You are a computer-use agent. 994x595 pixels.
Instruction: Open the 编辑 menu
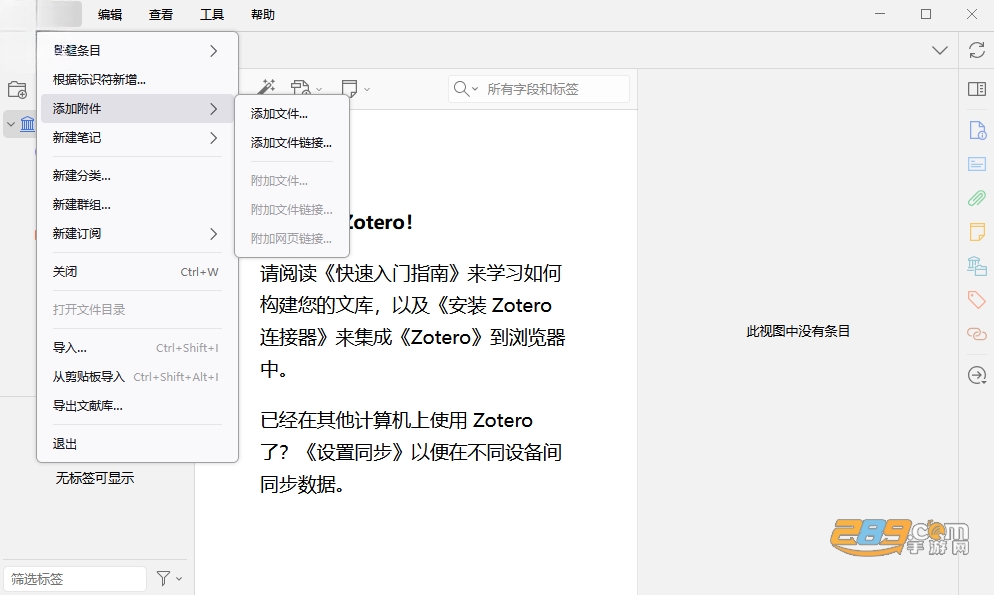click(110, 15)
